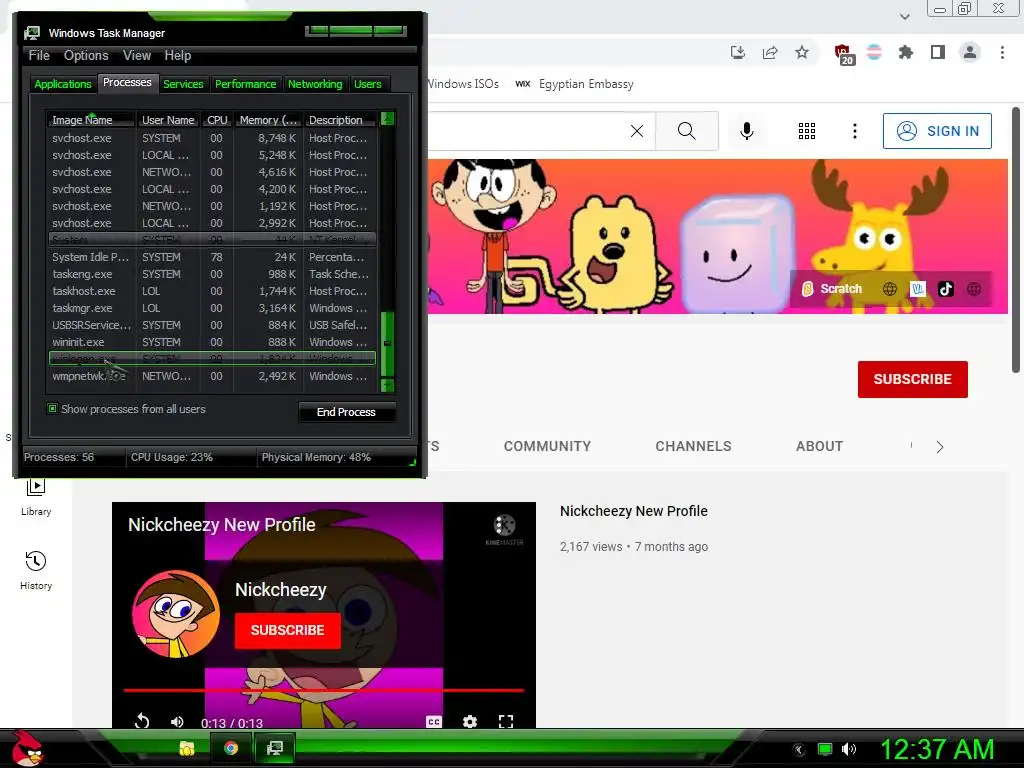Bookmark this page with the star icon

[x=802, y=52]
